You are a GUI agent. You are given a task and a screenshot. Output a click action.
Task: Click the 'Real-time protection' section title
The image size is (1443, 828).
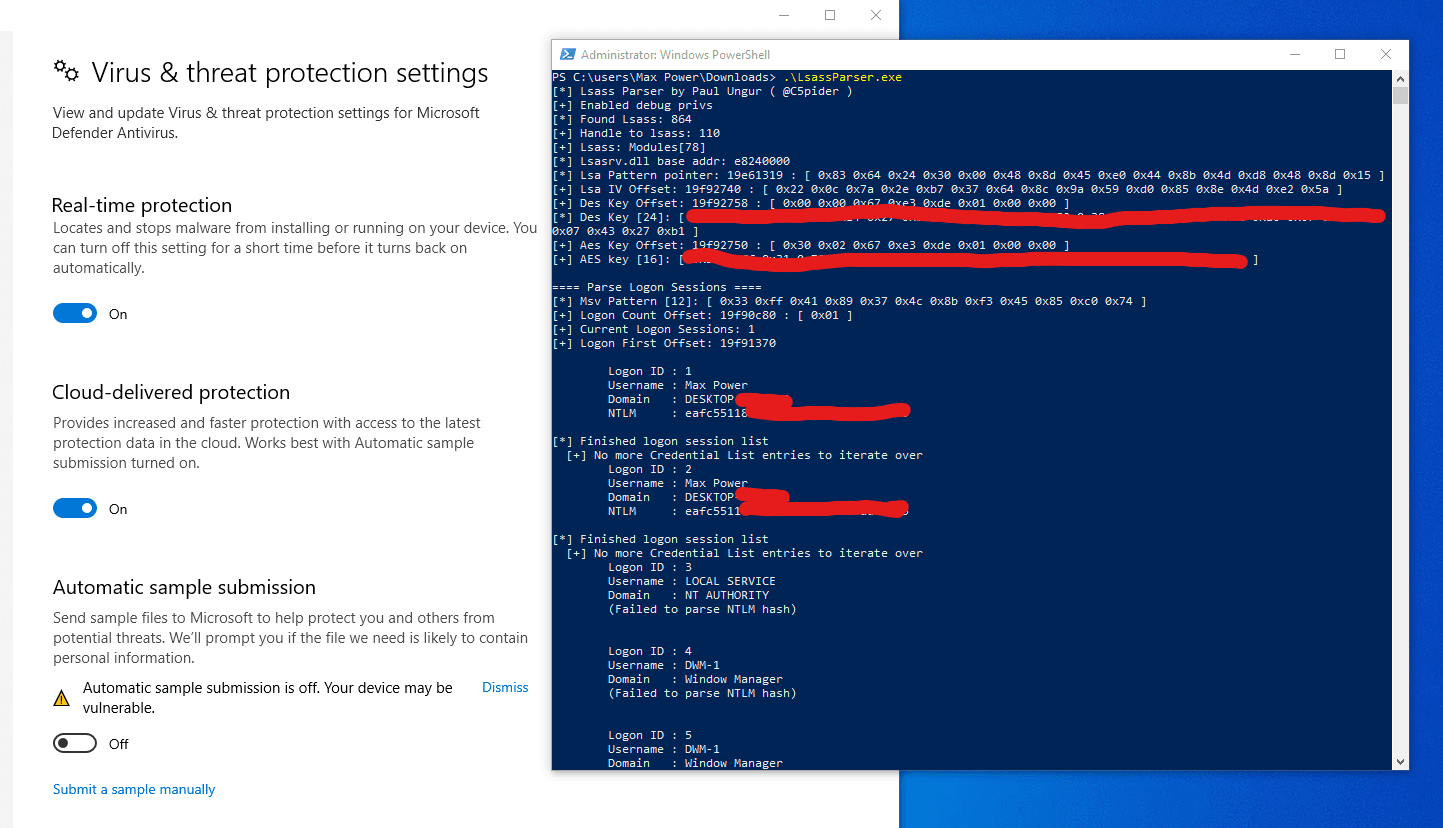pyautogui.click(x=142, y=205)
